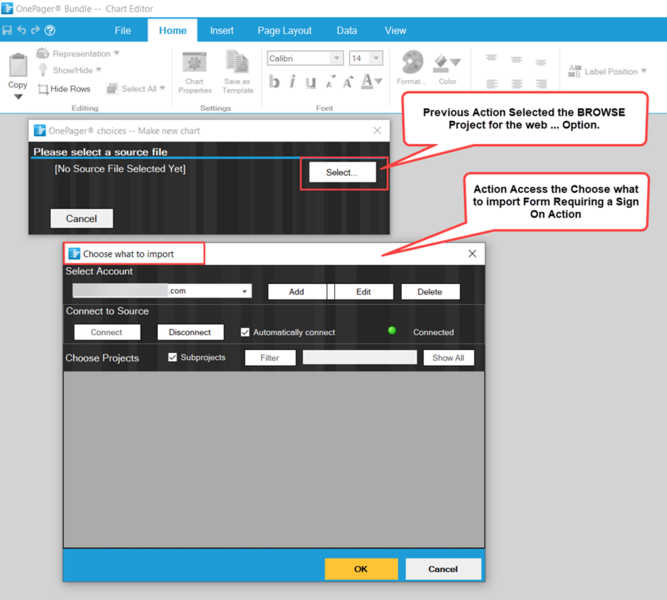Image resolution: width=667 pixels, height=600 pixels.
Task: Click the Filter button
Action: pyautogui.click(x=270, y=357)
